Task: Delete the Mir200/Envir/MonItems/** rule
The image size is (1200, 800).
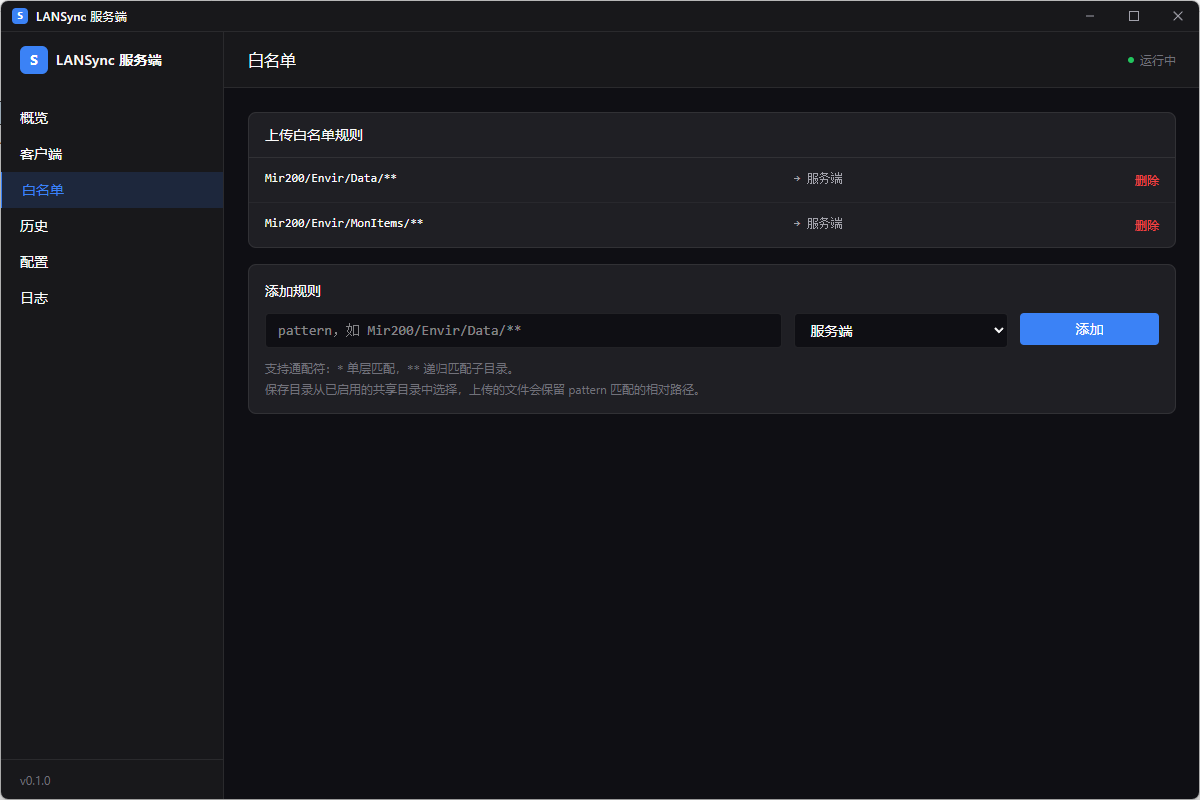Action: tap(1147, 226)
